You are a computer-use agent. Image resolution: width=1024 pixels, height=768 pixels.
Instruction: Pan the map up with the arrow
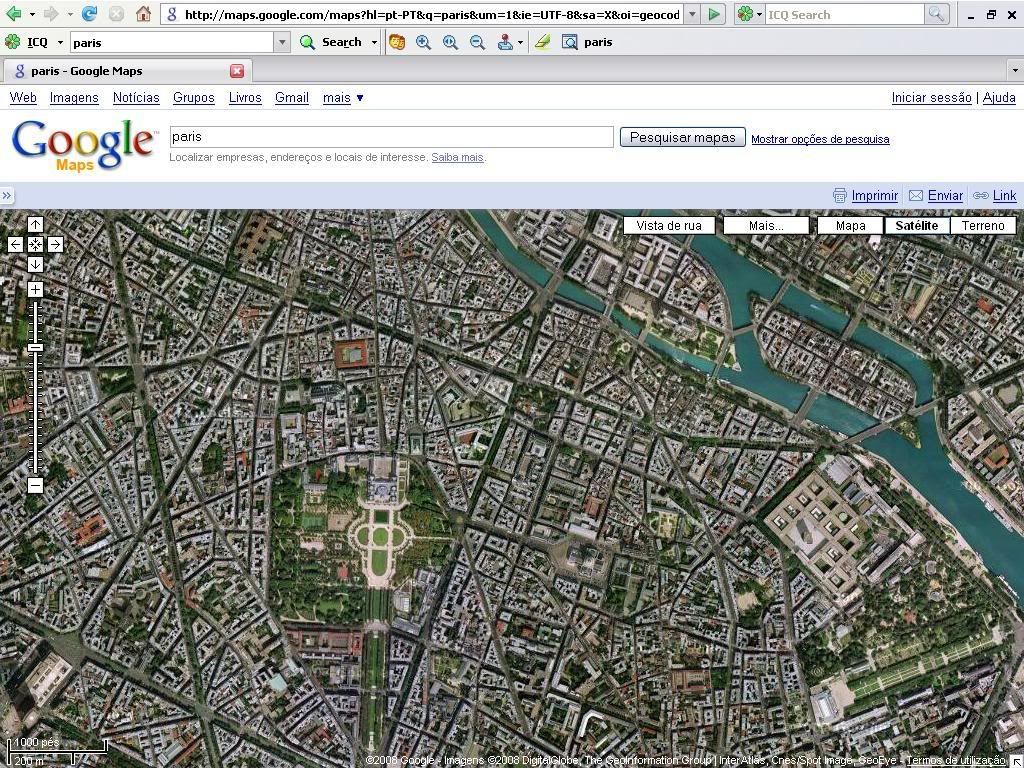(35, 225)
